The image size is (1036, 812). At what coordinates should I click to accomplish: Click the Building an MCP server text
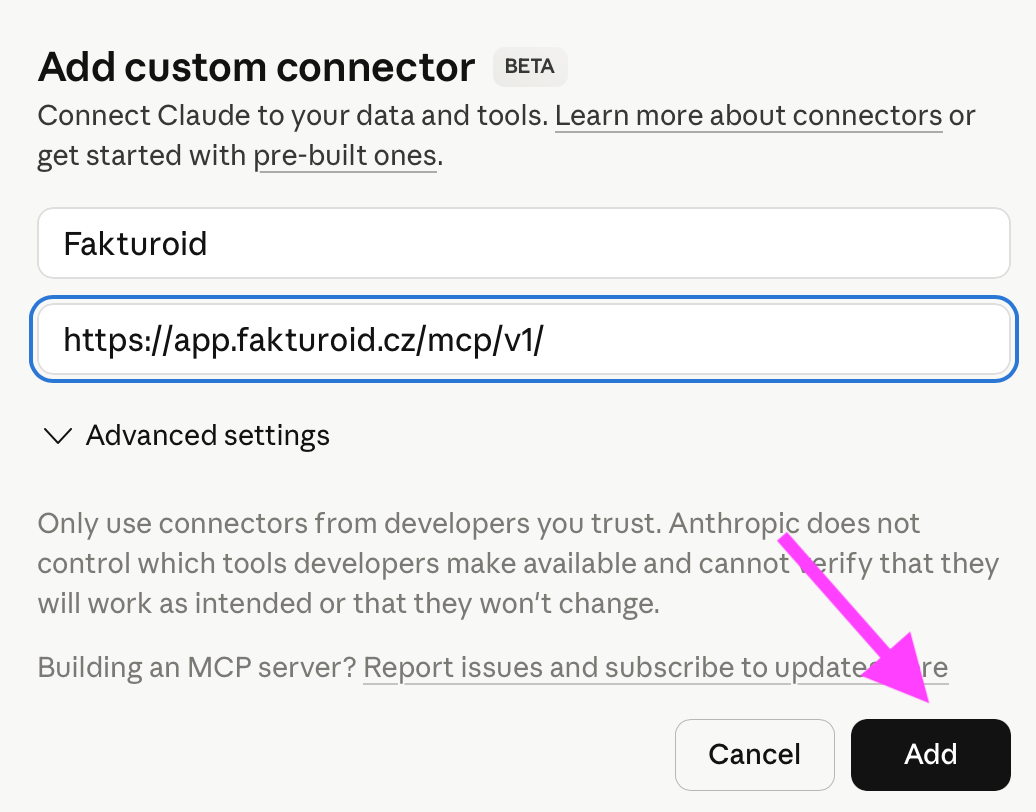click(x=196, y=667)
